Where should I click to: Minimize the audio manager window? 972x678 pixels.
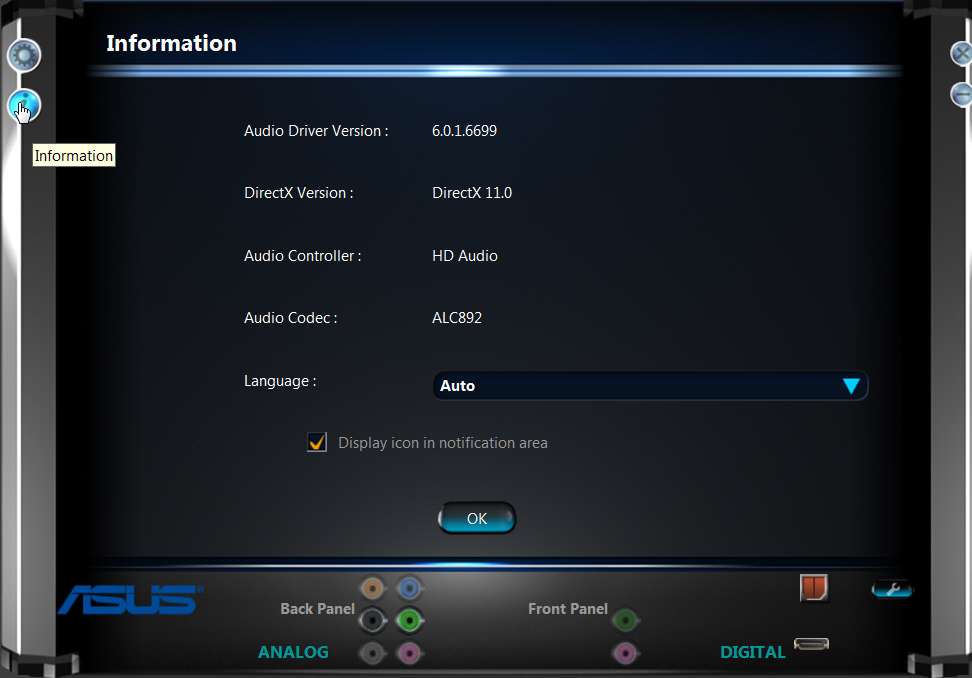pos(960,94)
